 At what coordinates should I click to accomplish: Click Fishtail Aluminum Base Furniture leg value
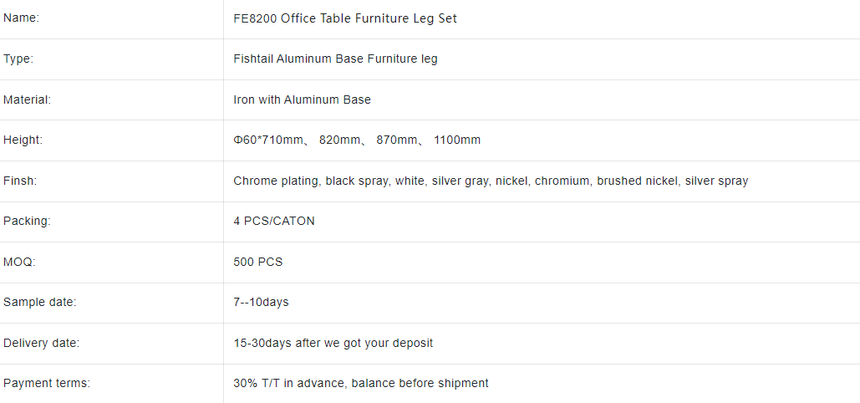(x=335, y=59)
